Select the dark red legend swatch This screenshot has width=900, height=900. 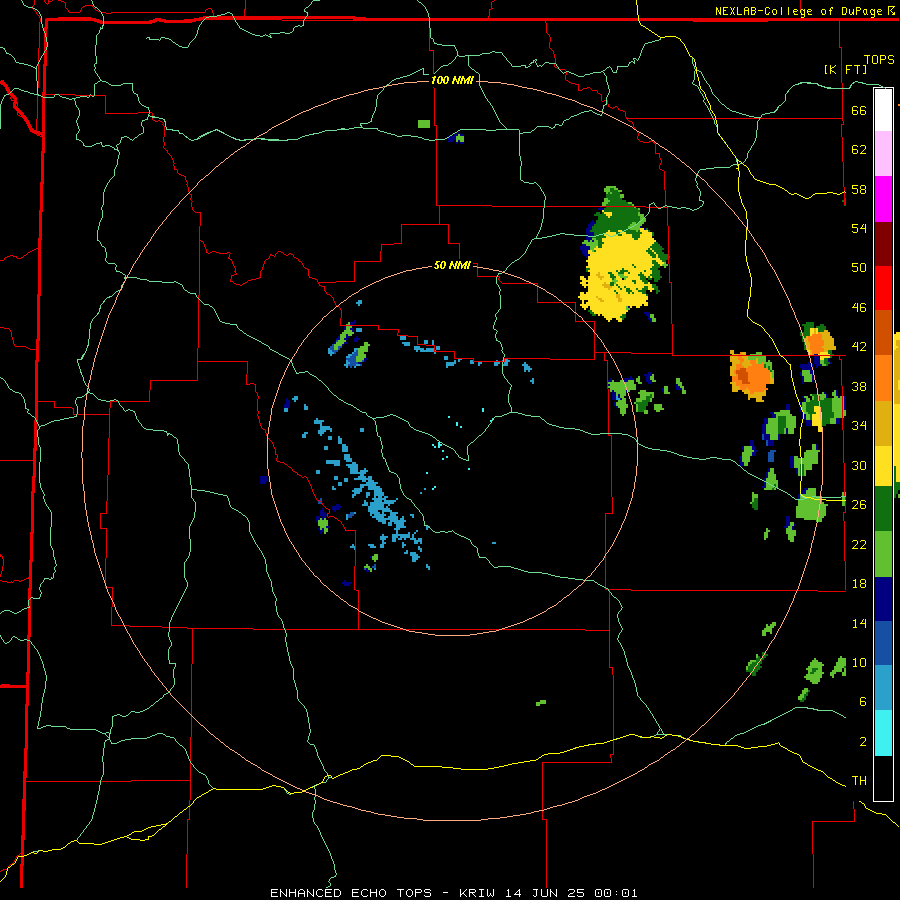pyautogui.click(x=883, y=245)
